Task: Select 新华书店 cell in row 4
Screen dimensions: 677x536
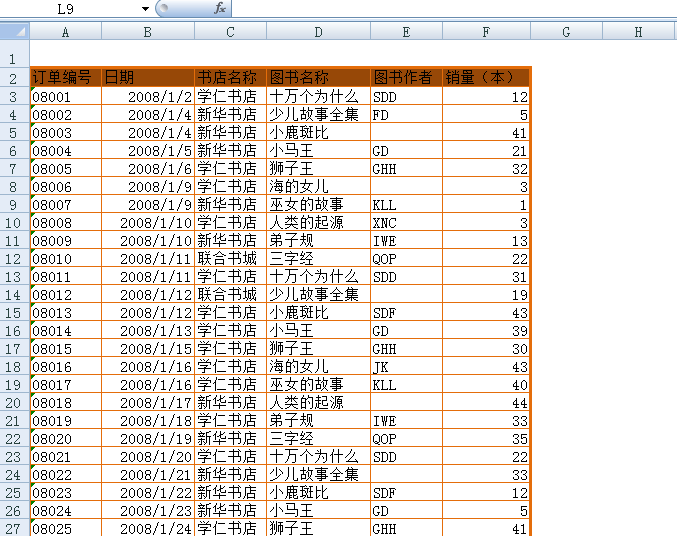Action: [231, 114]
